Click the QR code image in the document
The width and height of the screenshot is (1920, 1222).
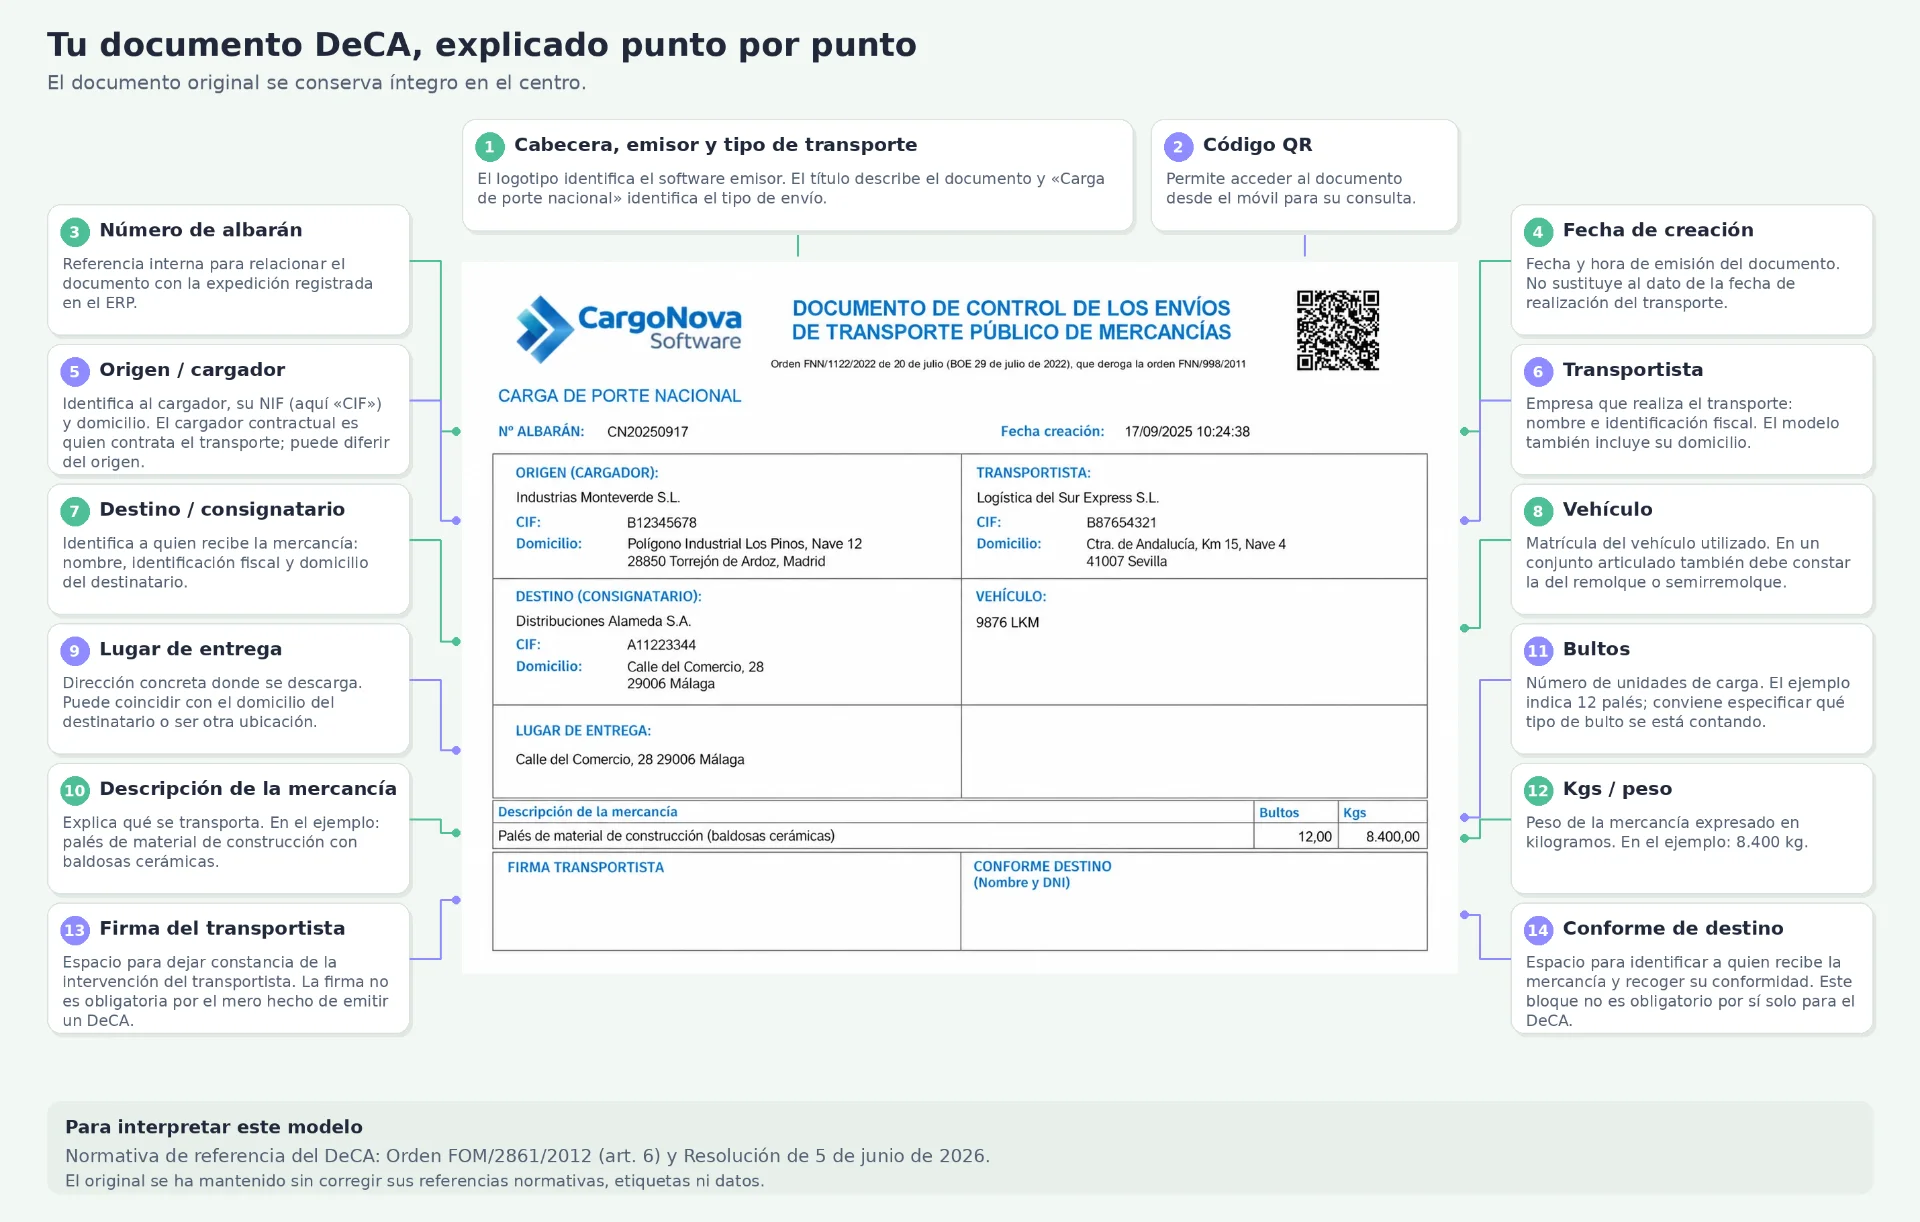[x=1338, y=330]
